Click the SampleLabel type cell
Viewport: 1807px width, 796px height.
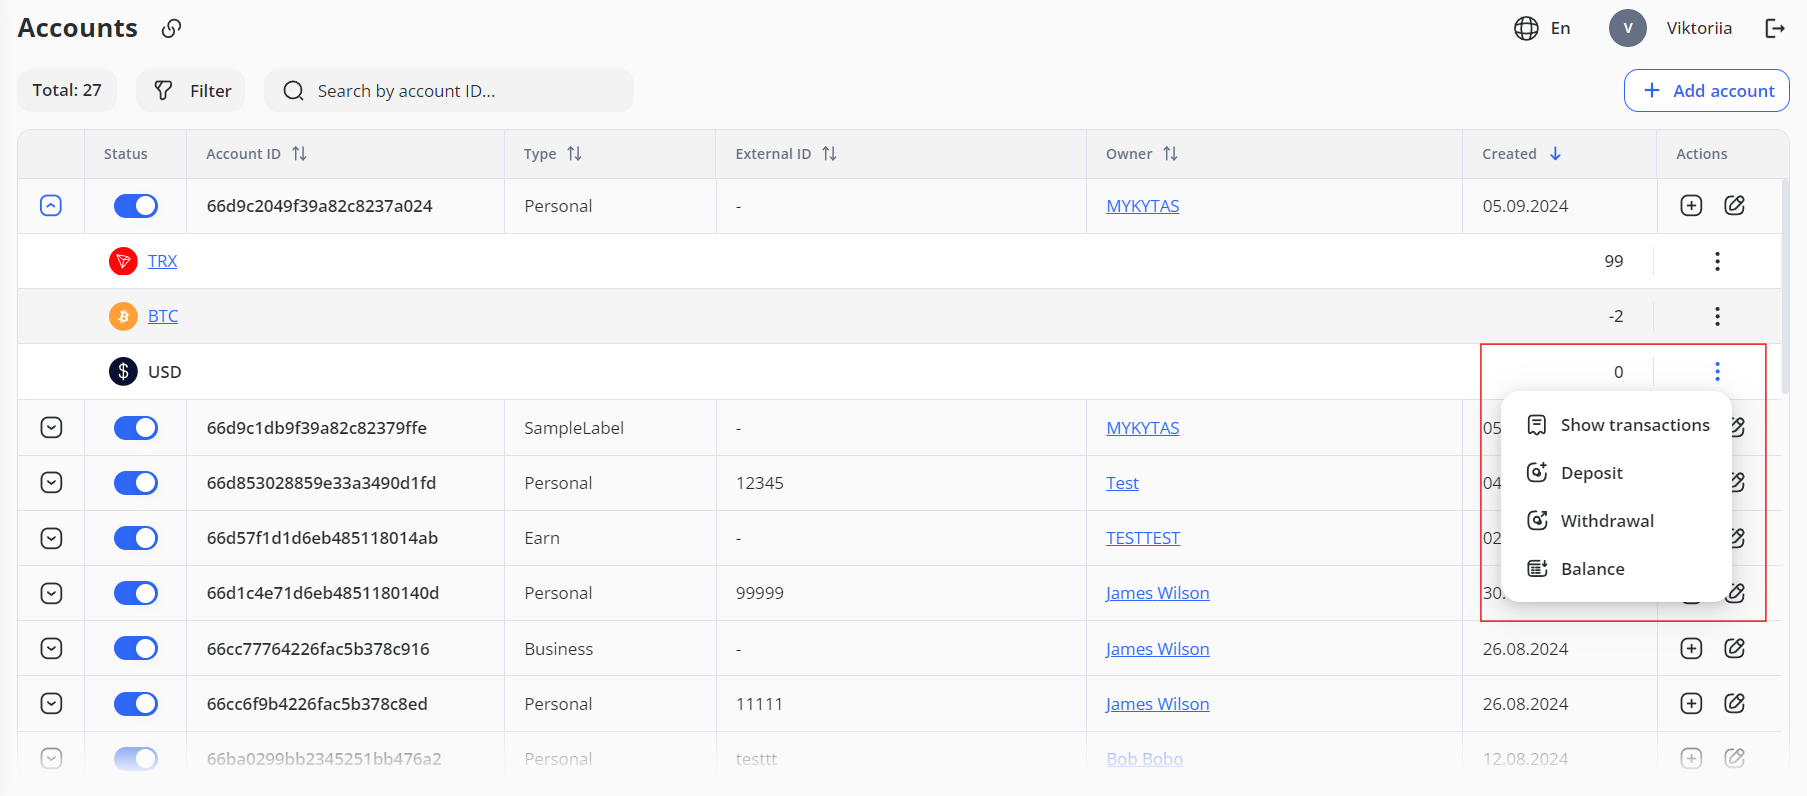click(574, 428)
